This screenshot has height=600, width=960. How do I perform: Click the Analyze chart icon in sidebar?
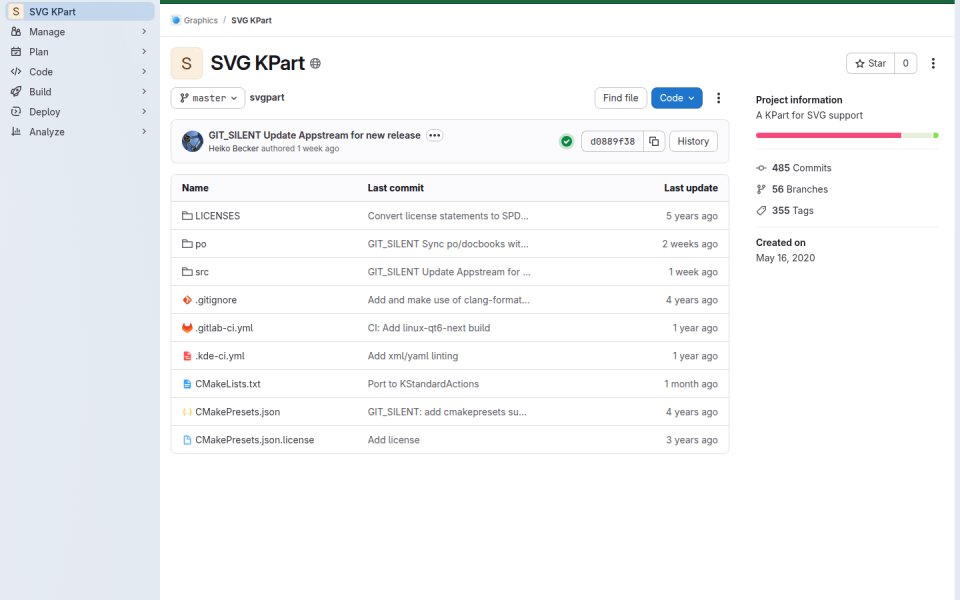(x=16, y=132)
